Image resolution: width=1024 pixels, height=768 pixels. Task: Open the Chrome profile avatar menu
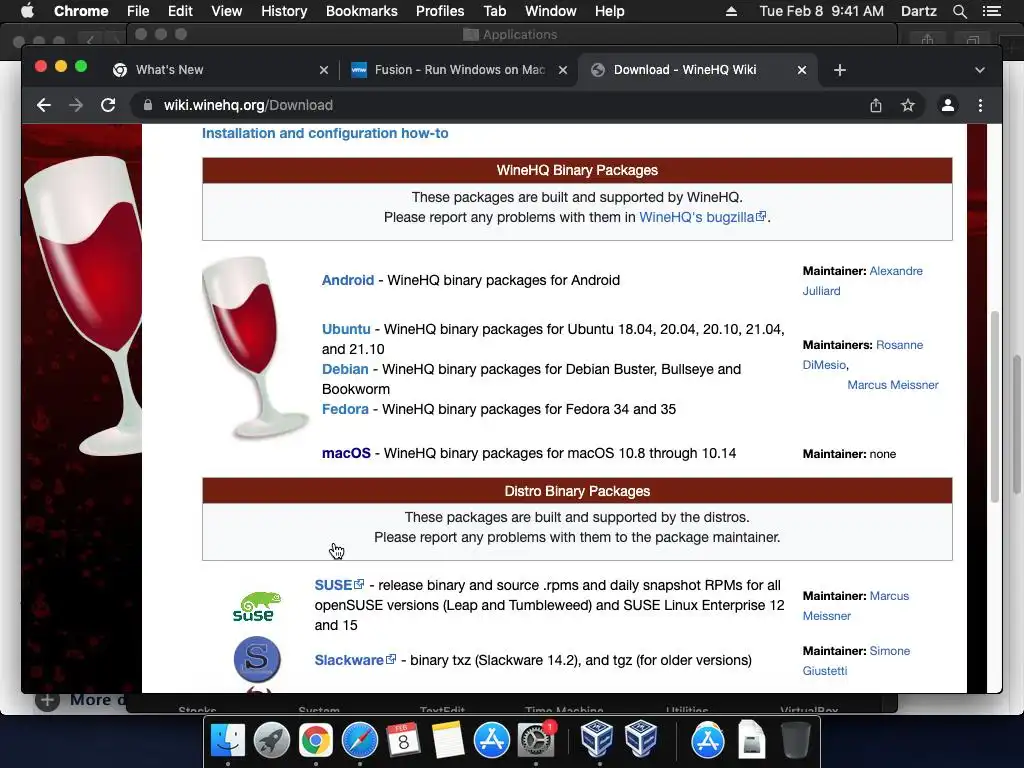(948, 105)
